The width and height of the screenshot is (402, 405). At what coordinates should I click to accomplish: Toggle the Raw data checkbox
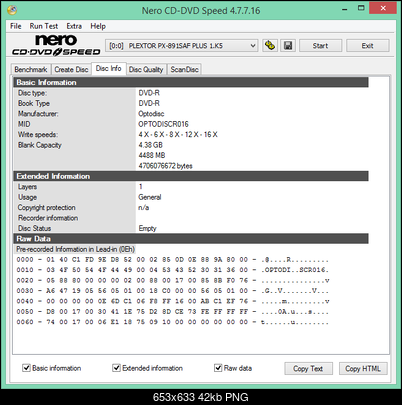pos(218,368)
